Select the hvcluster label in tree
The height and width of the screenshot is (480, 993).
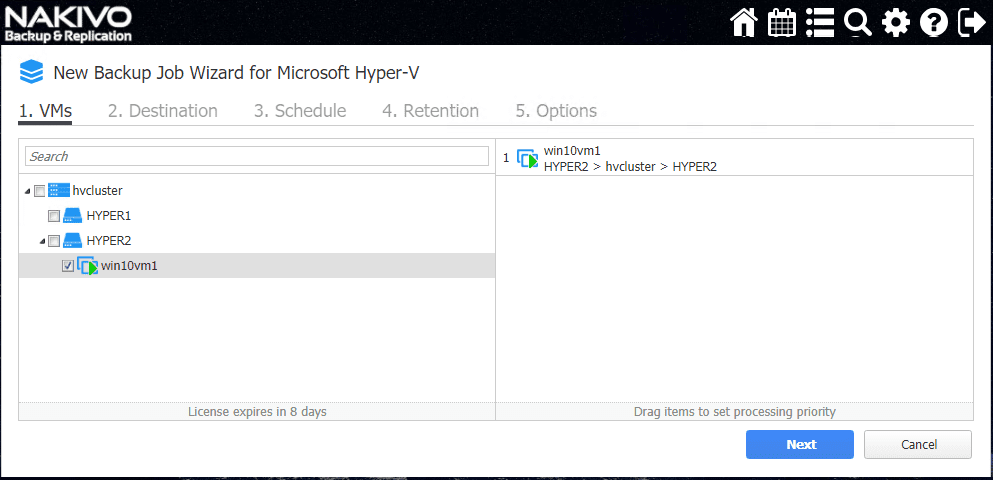pos(98,191)
